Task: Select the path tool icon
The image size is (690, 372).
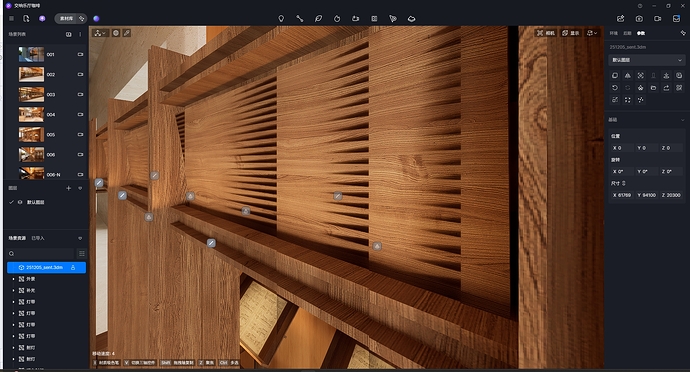Action: click(x=300, y=18)
